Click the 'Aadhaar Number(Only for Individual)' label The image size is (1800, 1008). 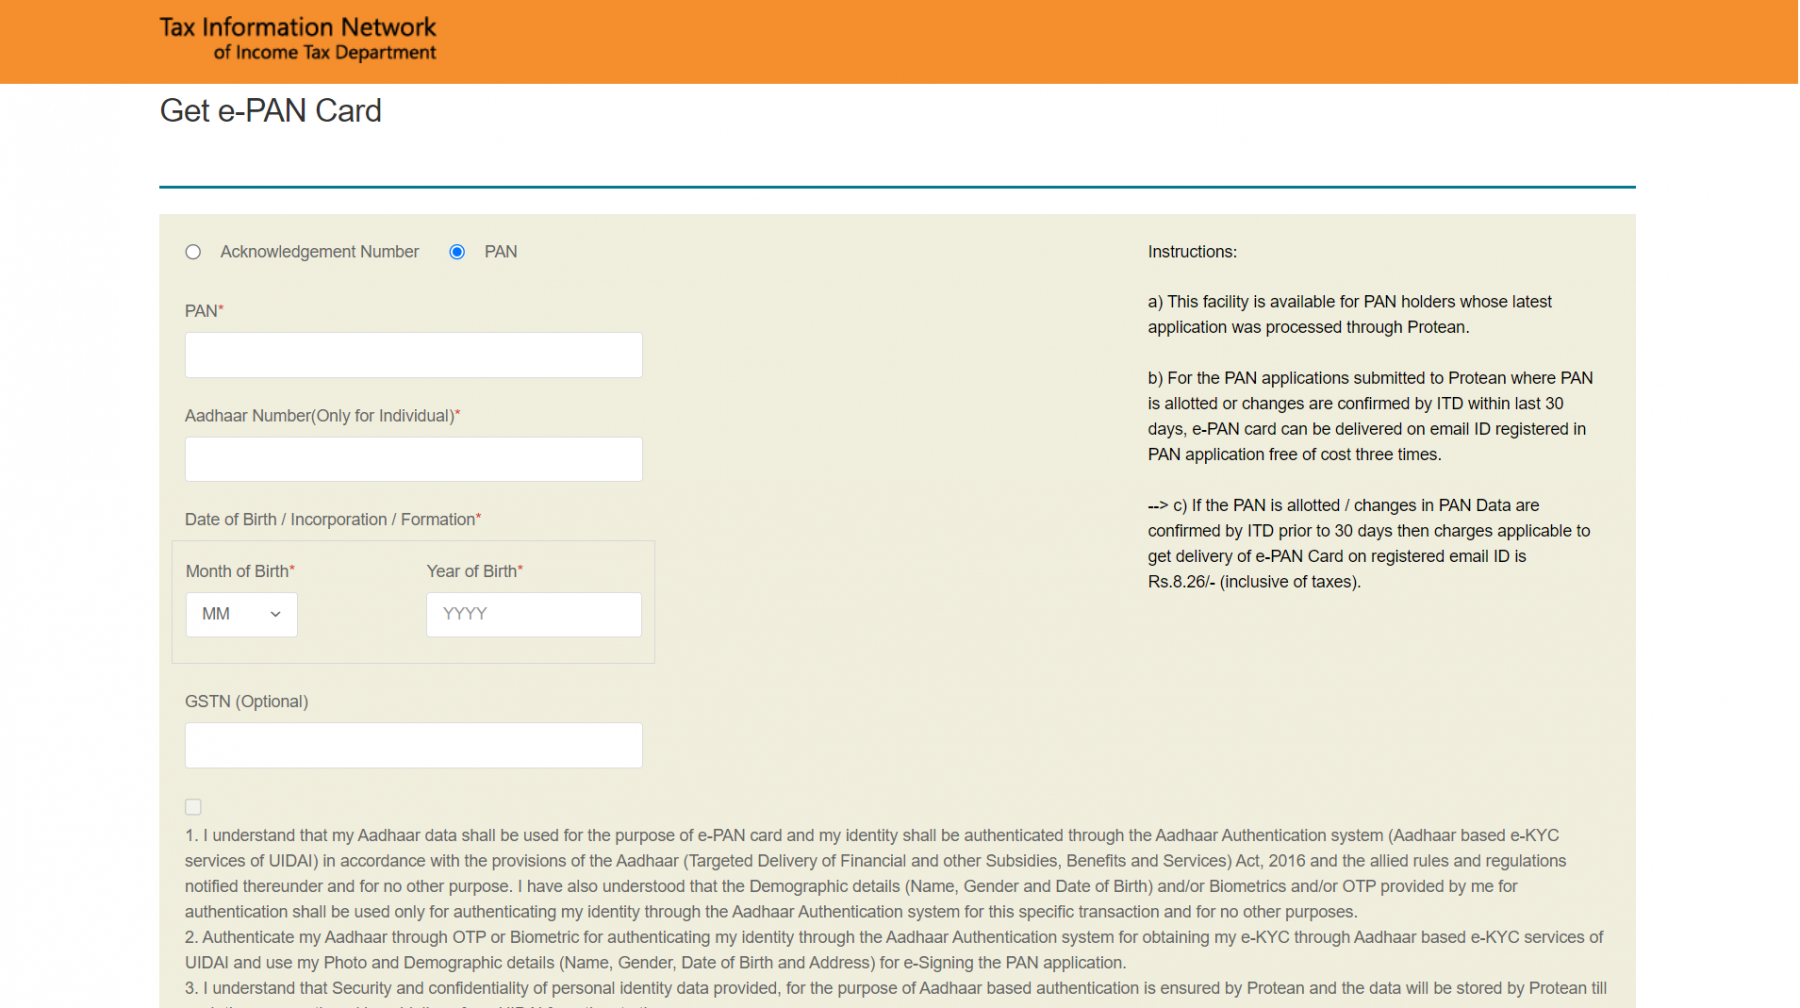(x=320, y=416)
